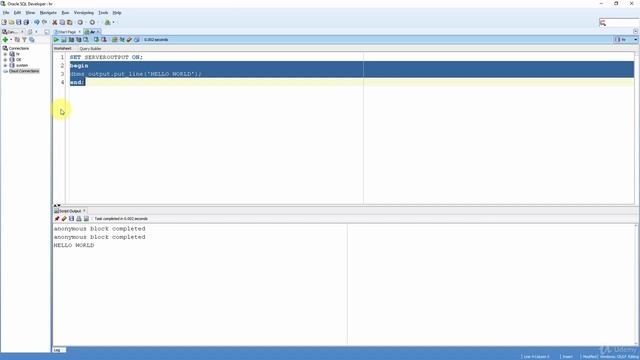Open the Log tab at bottom
The image size is (640, 360).
point(57,350)
